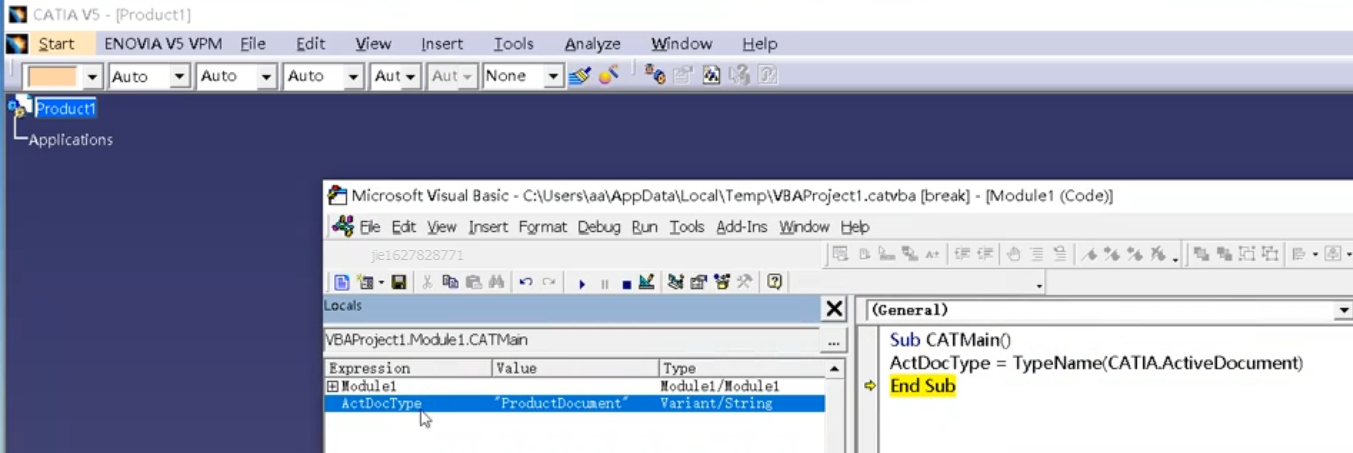1353x453 pixels.
Task: Open the CATIA color fill dropdown
Action: pyautogui.click(x=92, y=76)
